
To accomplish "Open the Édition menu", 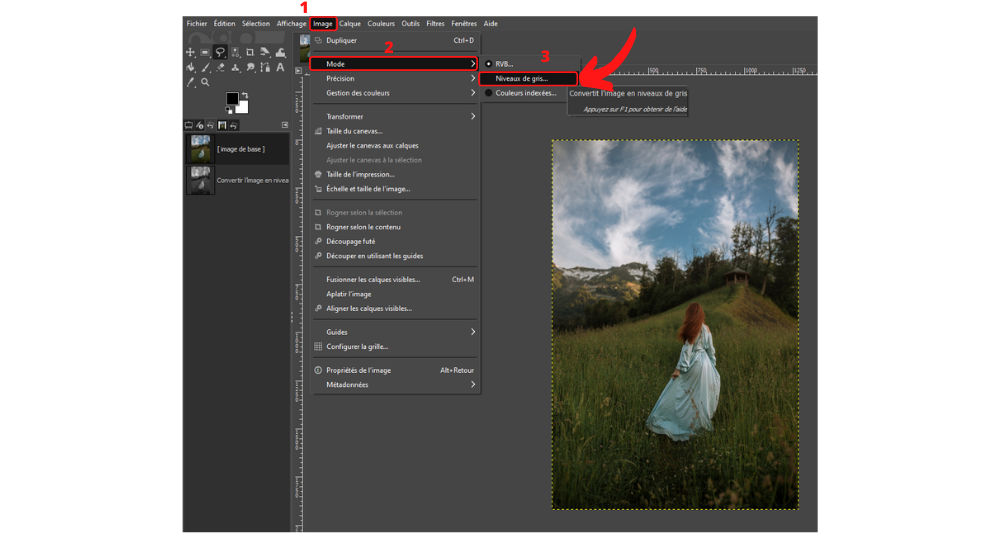I will pyautogui.click(x=224, y=24).
